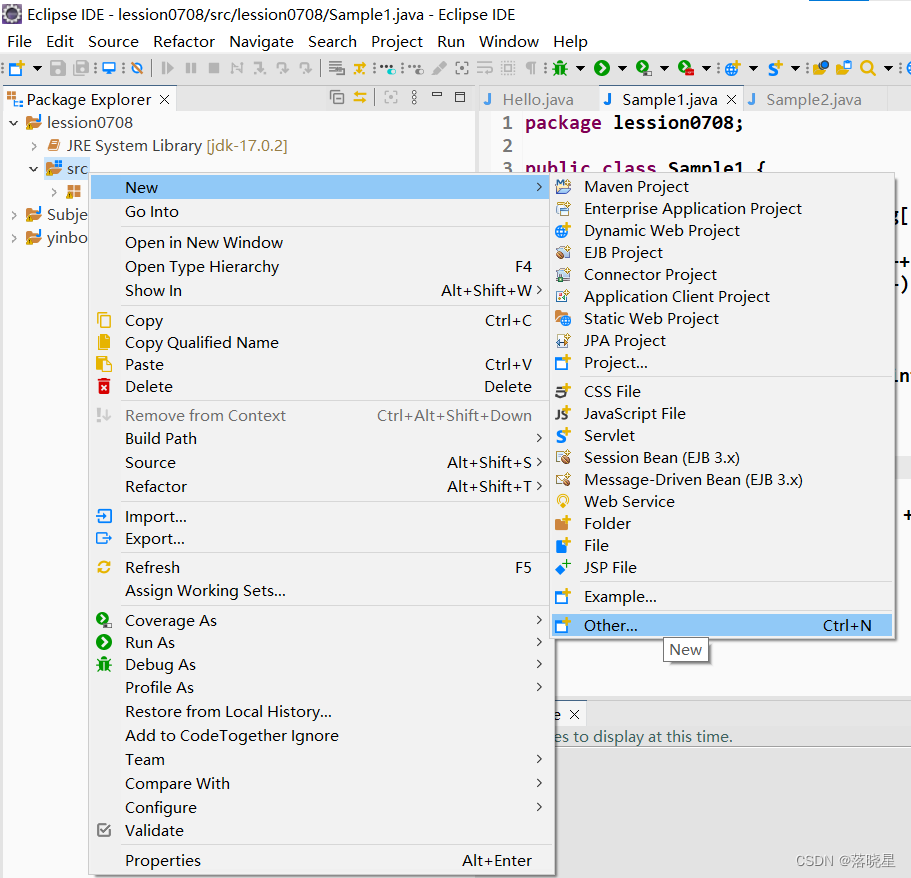The width and height of the screenshot is (911, 878).
Task: Minimize the Package Explorer view
Action: tap(437, 95)
